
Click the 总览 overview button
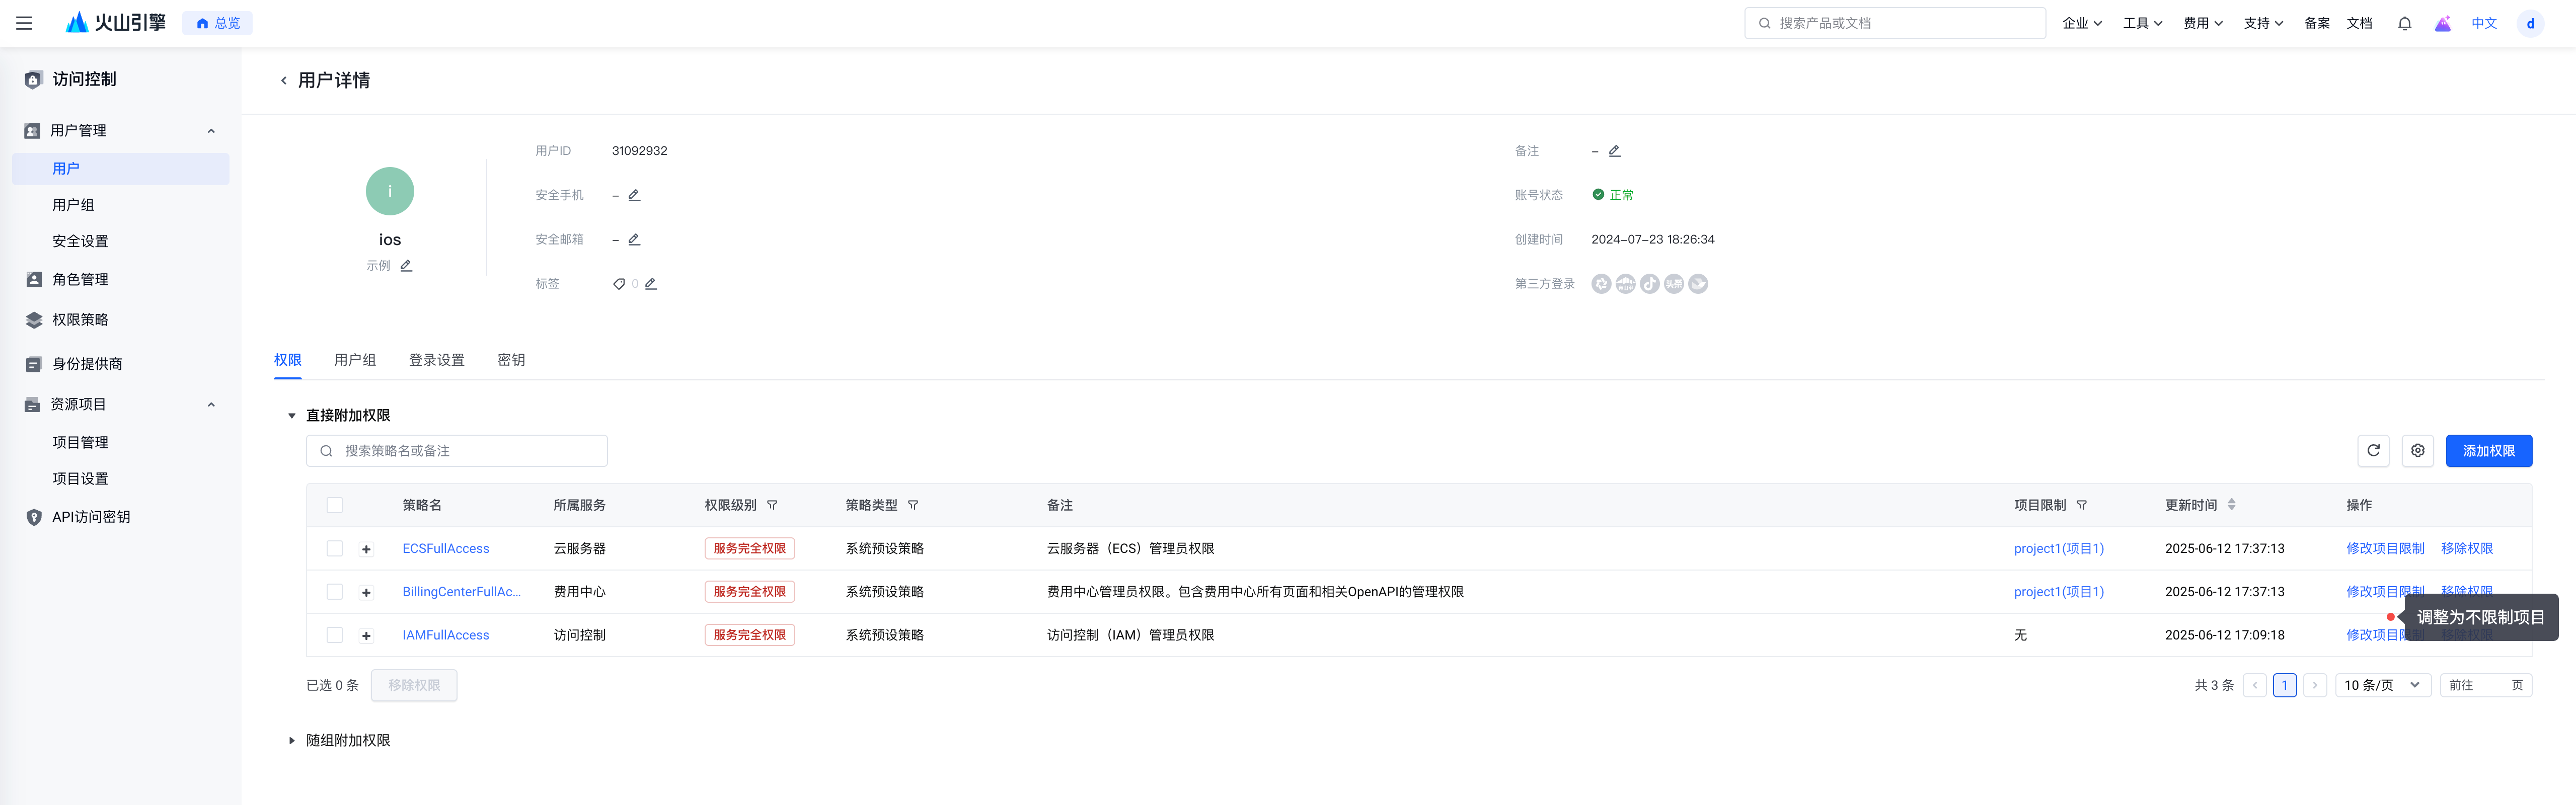coord(217,23)
